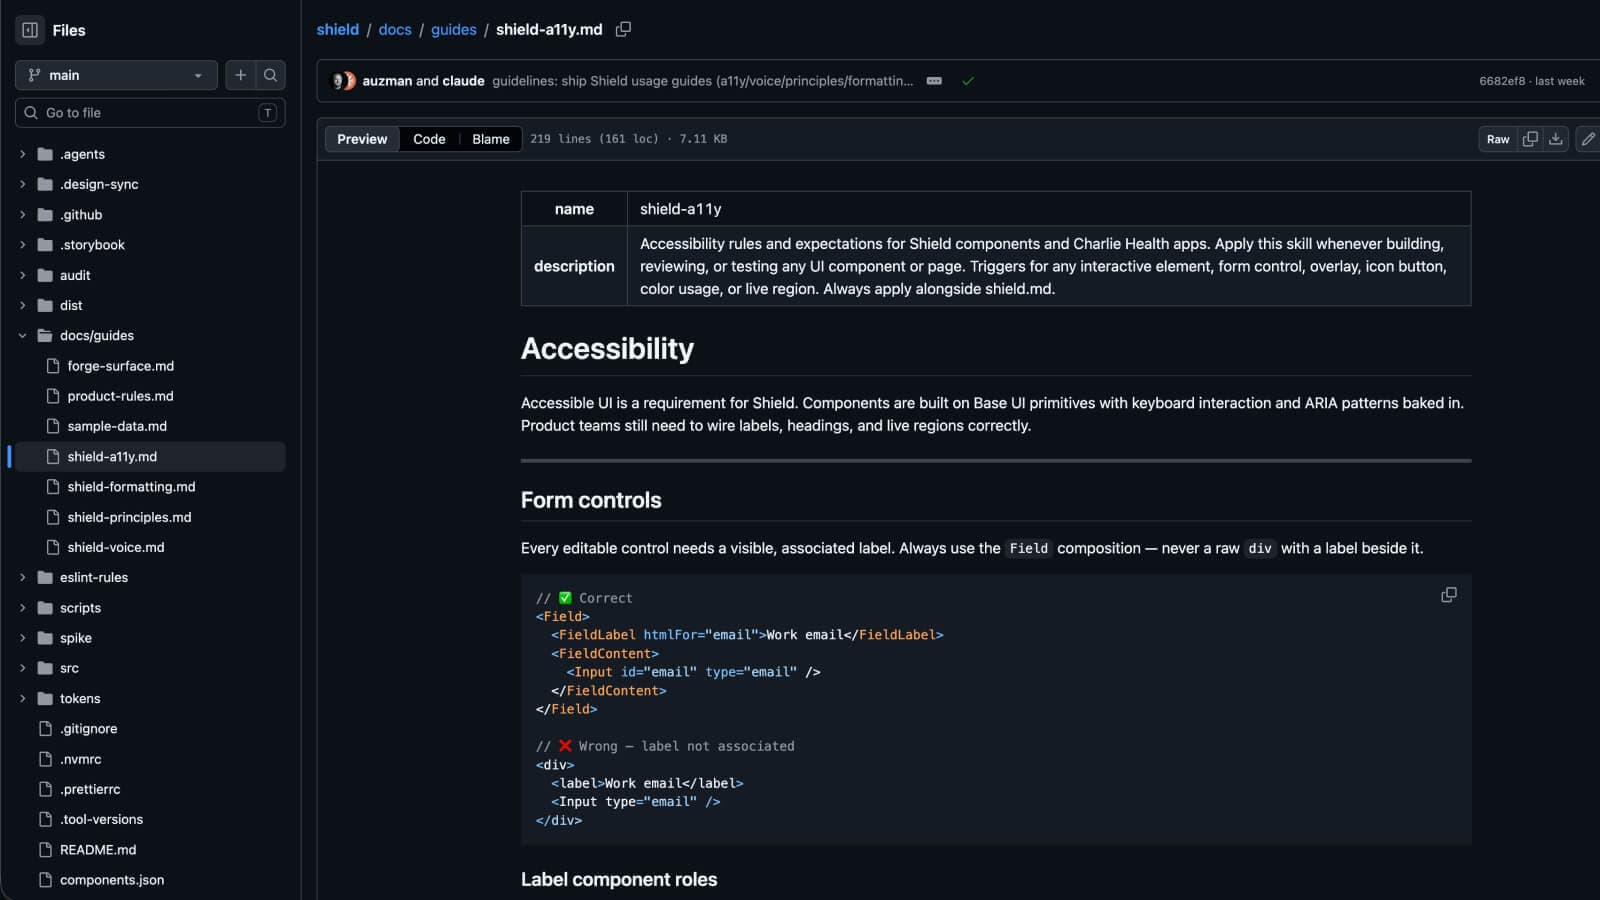Open shield-formatting.md file
The height and width of the screenshot is (900, 1600).
click(131, 487)
